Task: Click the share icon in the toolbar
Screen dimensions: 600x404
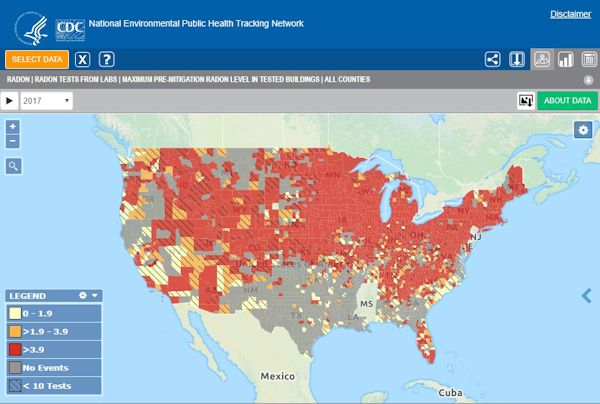Action: [492, 59]
